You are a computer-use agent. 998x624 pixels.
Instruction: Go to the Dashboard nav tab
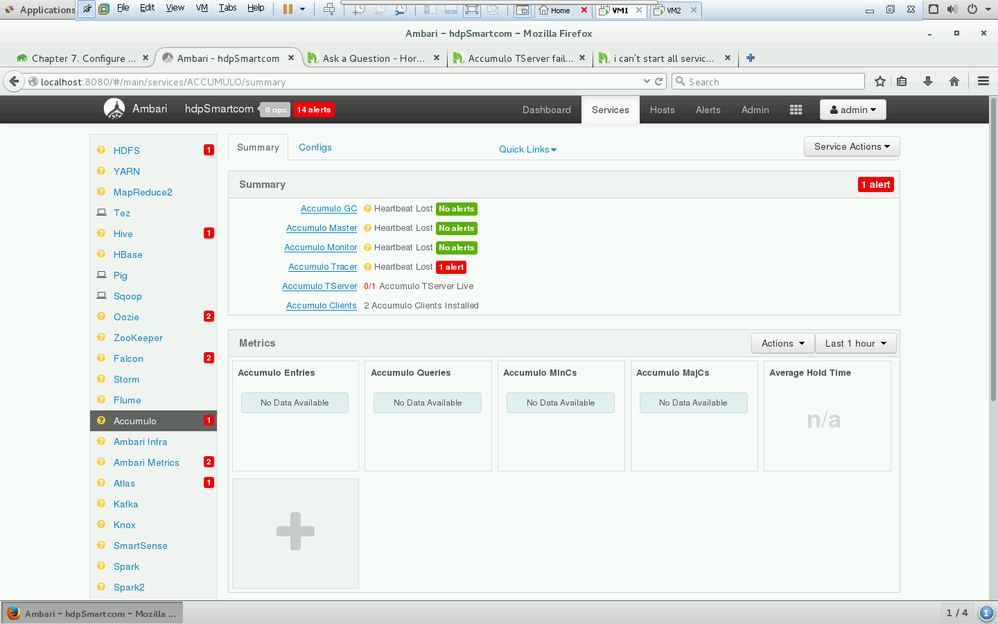(x=546, y=110)
